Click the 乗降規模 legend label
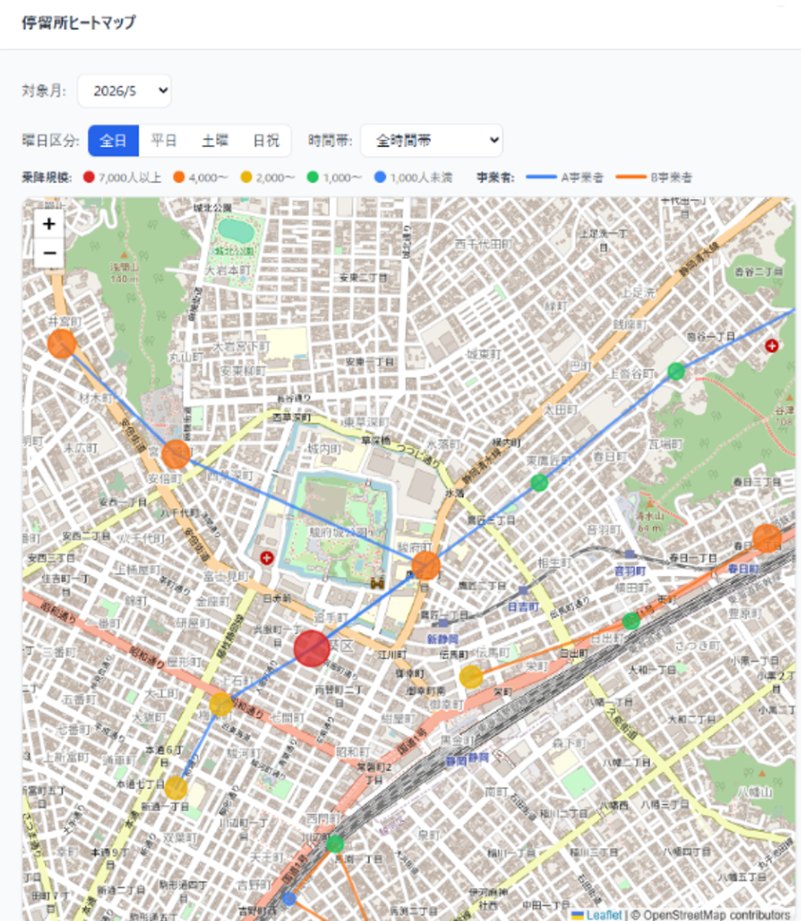 (x=47, y=177)
